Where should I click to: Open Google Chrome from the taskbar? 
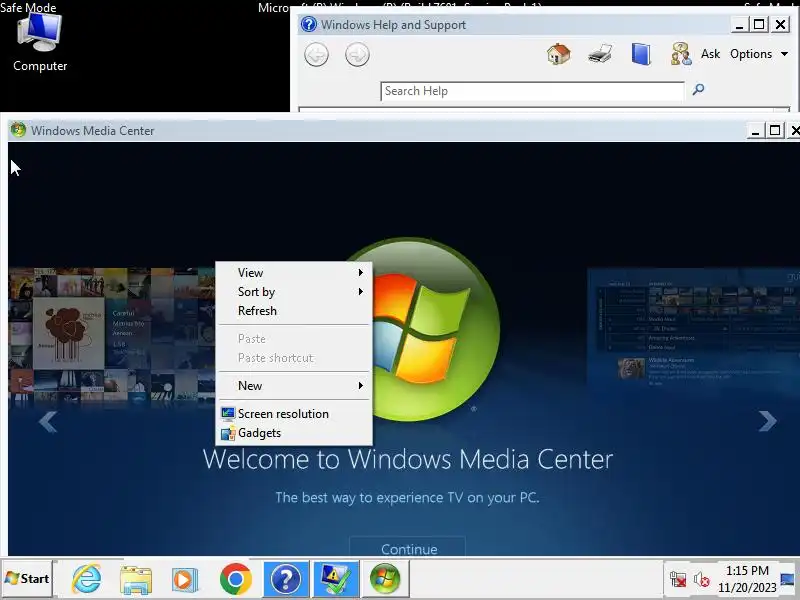pyautogui.click(x=236, y=579)
